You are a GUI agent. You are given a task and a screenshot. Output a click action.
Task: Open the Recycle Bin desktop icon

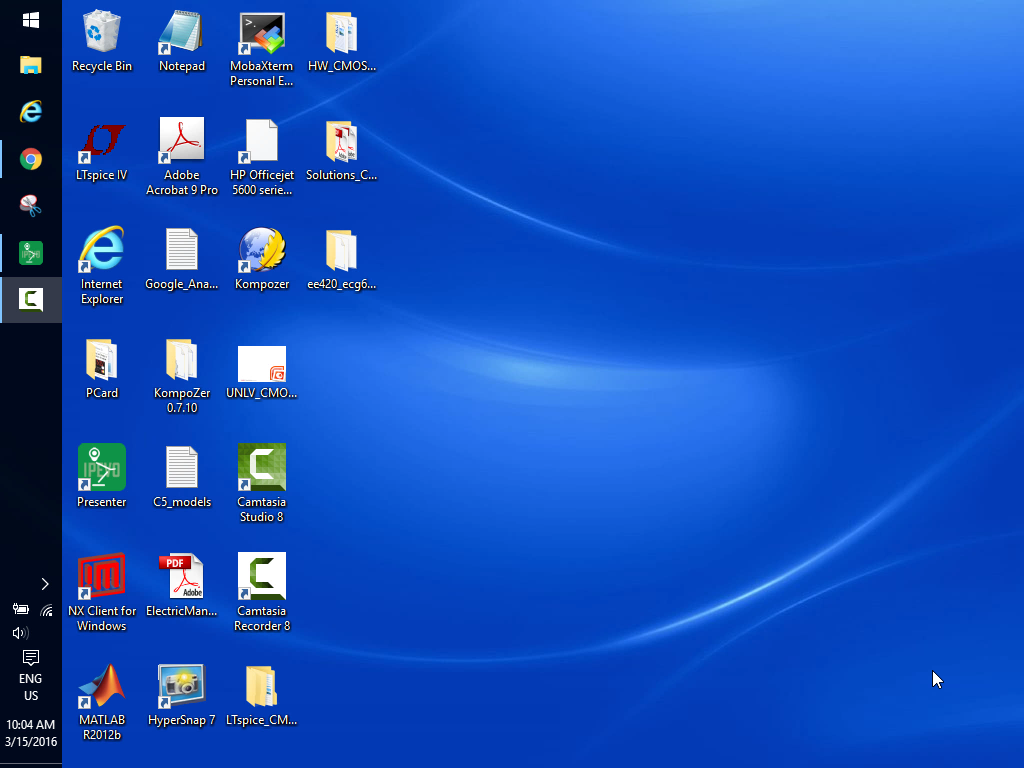coord(102,34)
